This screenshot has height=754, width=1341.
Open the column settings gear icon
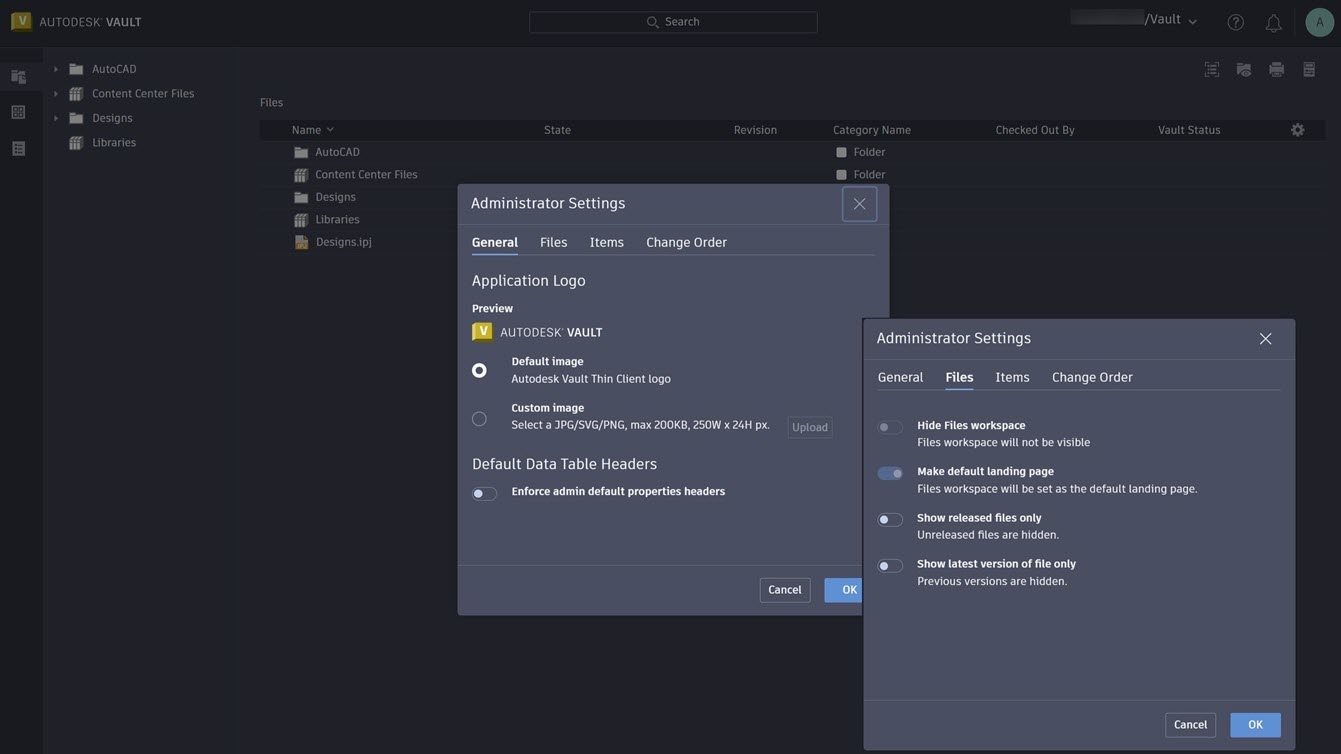coord(1298,130)
